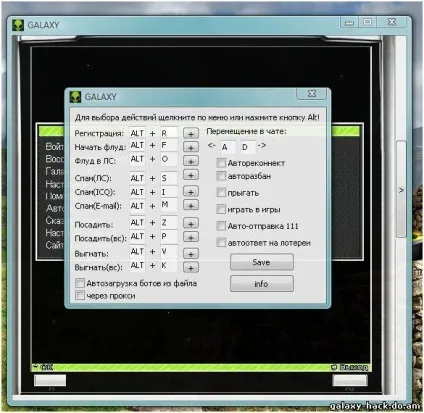Check the Автозагрузка ботов из файла option
Screen dimensions: 424x413
coord(80,283)
